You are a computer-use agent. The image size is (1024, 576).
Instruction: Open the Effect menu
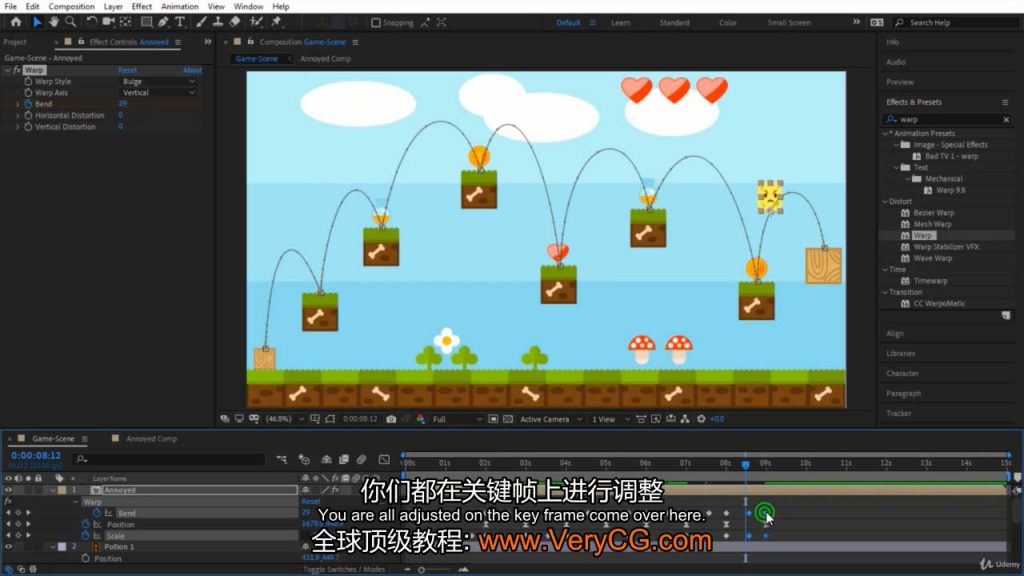point(142,7)
